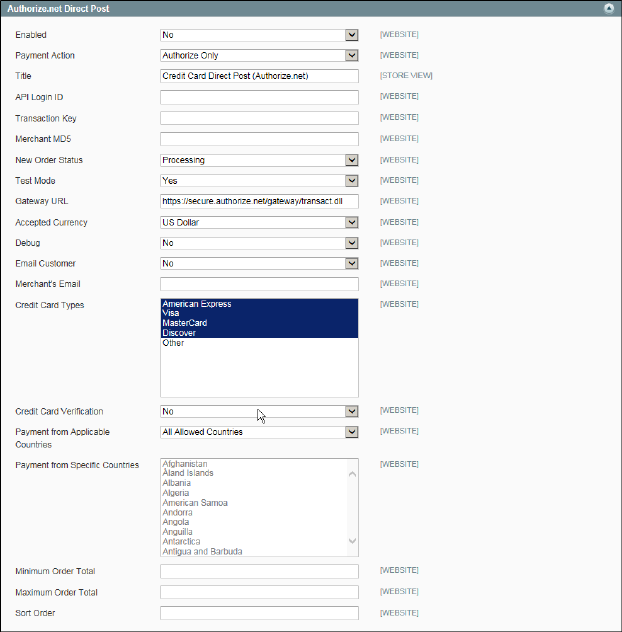Select Discover in Credit Card Types
Screen dimensions: 622x632
pos(259,333)
